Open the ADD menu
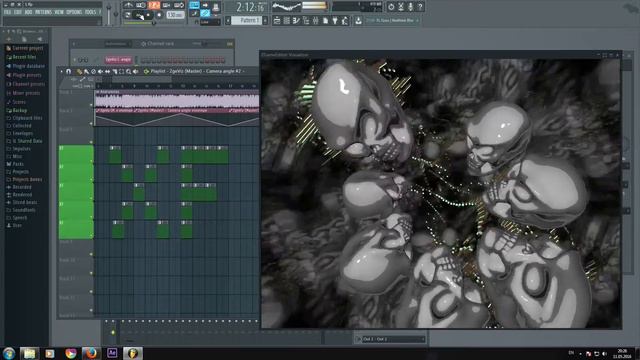This screenshot has height=360, width=640. click(x=28, y=12)
